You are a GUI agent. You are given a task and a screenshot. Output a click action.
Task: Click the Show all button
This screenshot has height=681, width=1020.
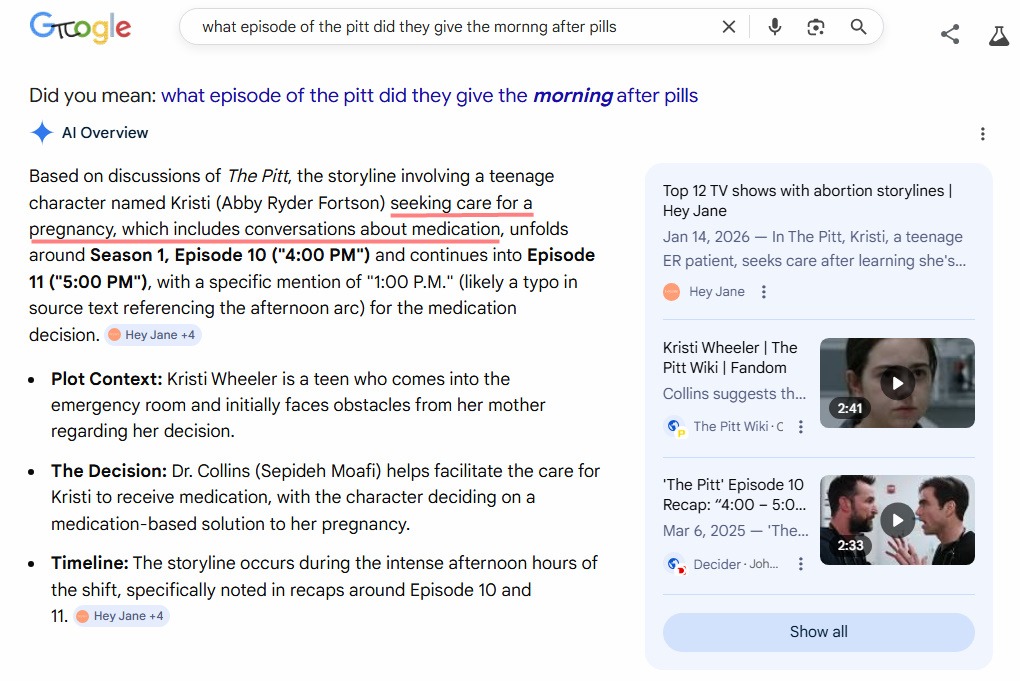point(818,632)
